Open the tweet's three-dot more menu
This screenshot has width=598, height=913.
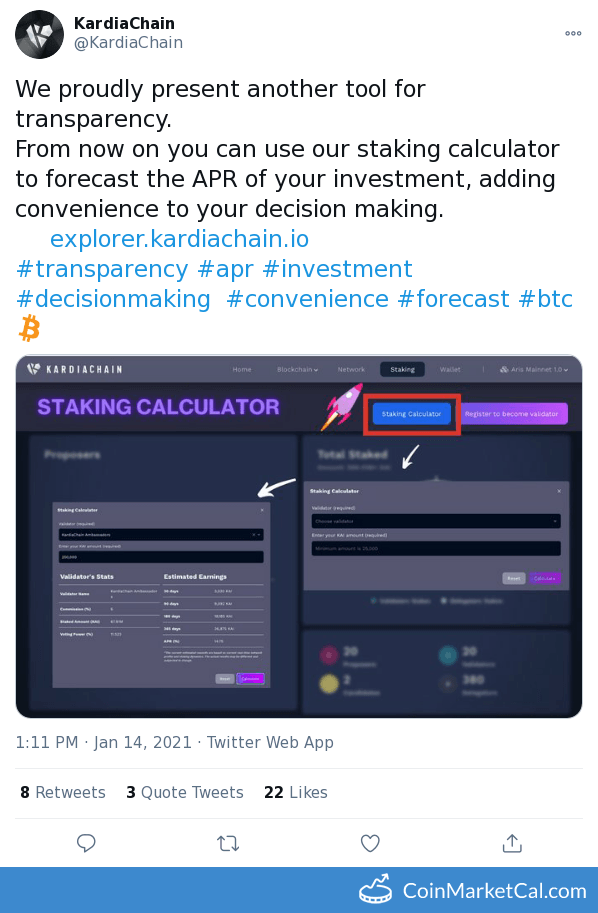pos(573,33)
